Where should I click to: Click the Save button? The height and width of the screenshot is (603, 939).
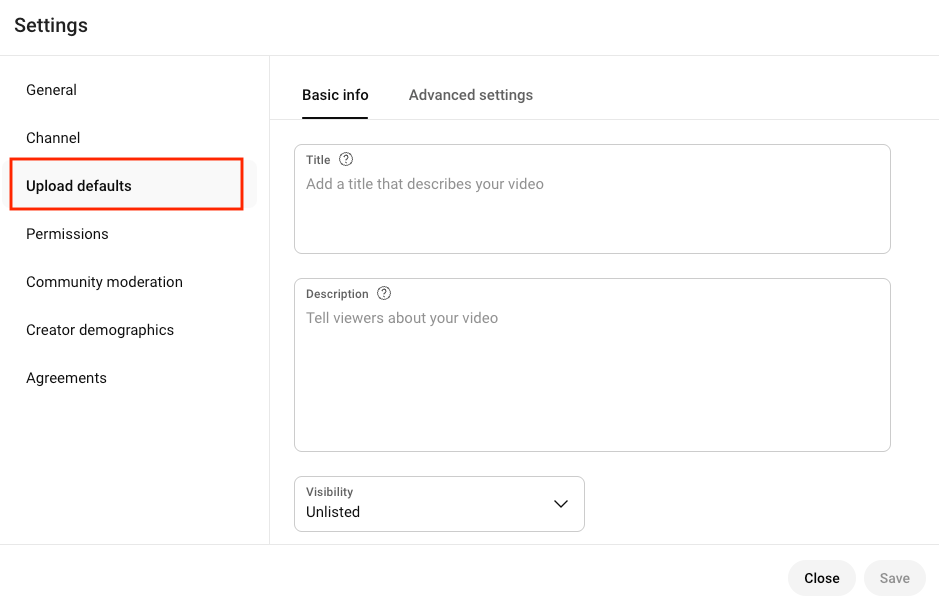pos(894,578)
